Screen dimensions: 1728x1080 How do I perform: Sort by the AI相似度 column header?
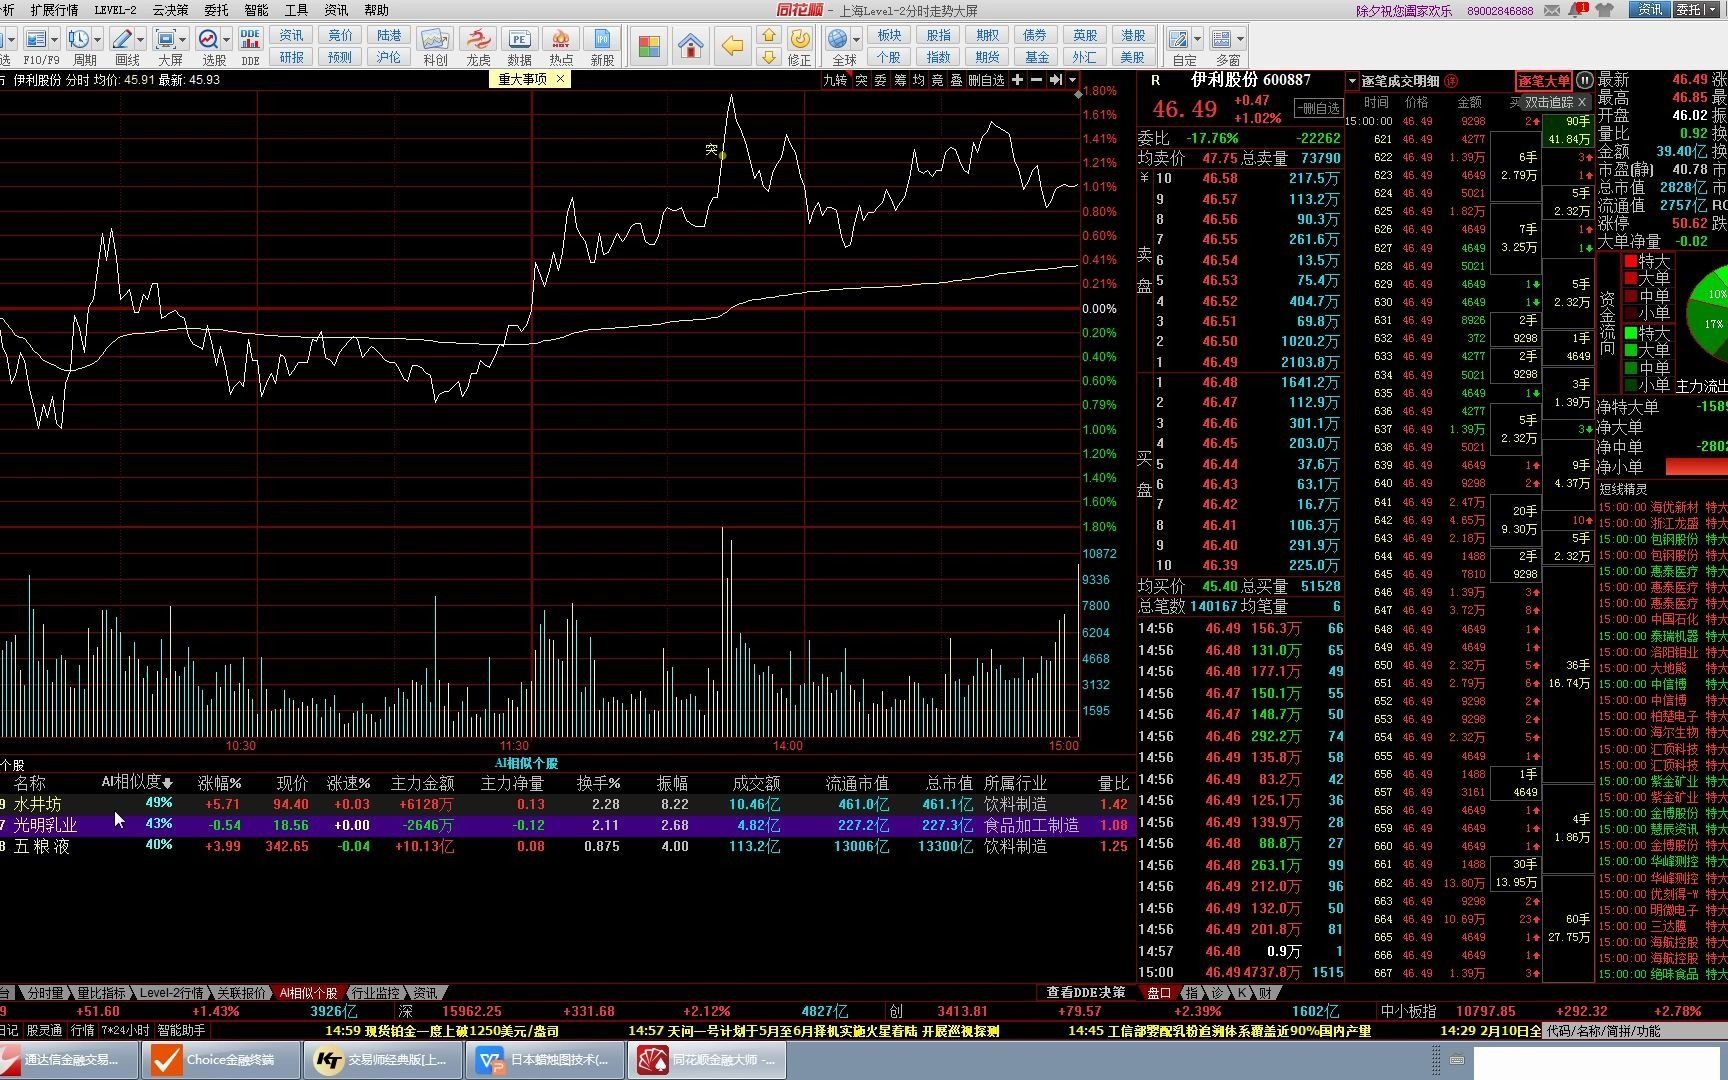(x=137, y=782)
